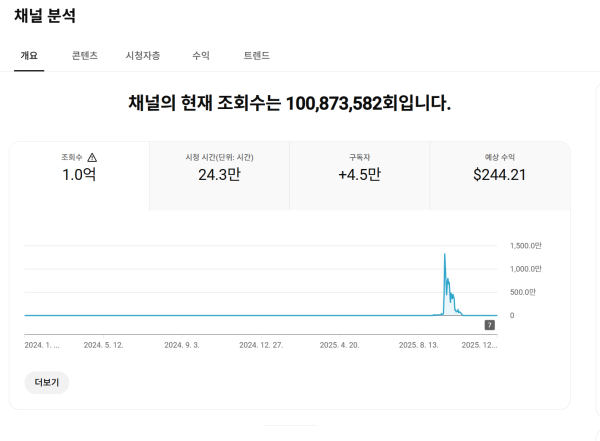Select the 시청자층 tab
Image resolution: width=600 pixels, height=441 pixels.
[143, 56]
